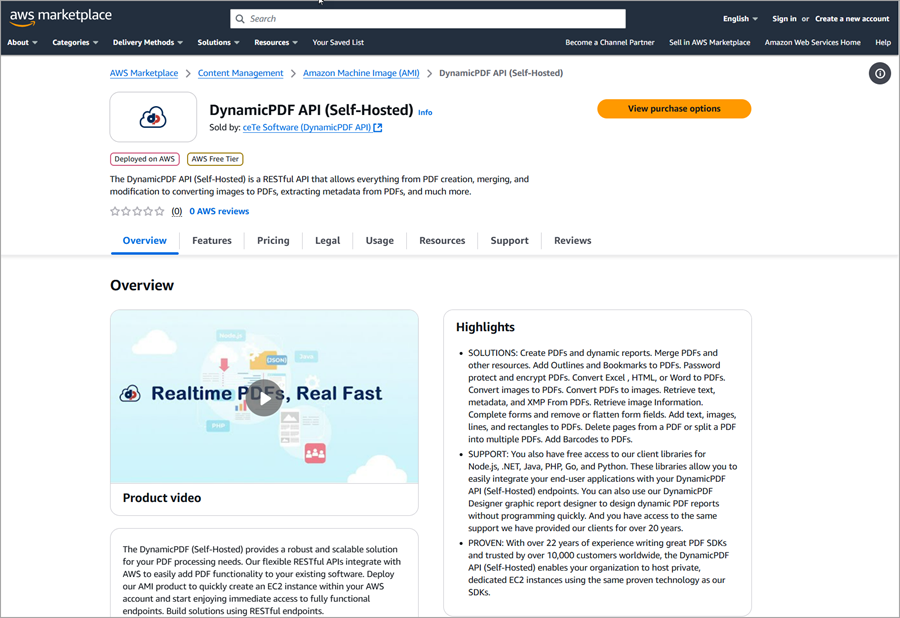Open Your Saved List
Image resolution: width=900 pixels, height=618 pixels.
338,42
